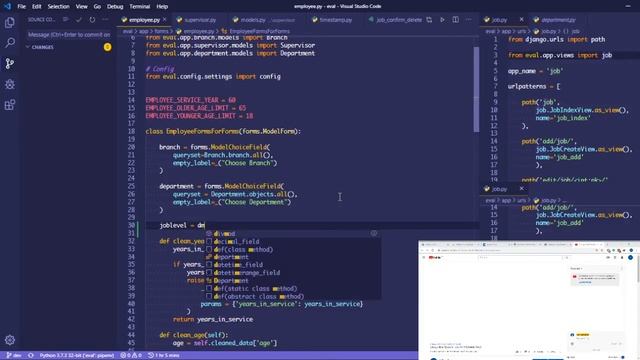Select lowercase 'department' autocomplete suggestion

pyautogui.click(x=292, y=257)
